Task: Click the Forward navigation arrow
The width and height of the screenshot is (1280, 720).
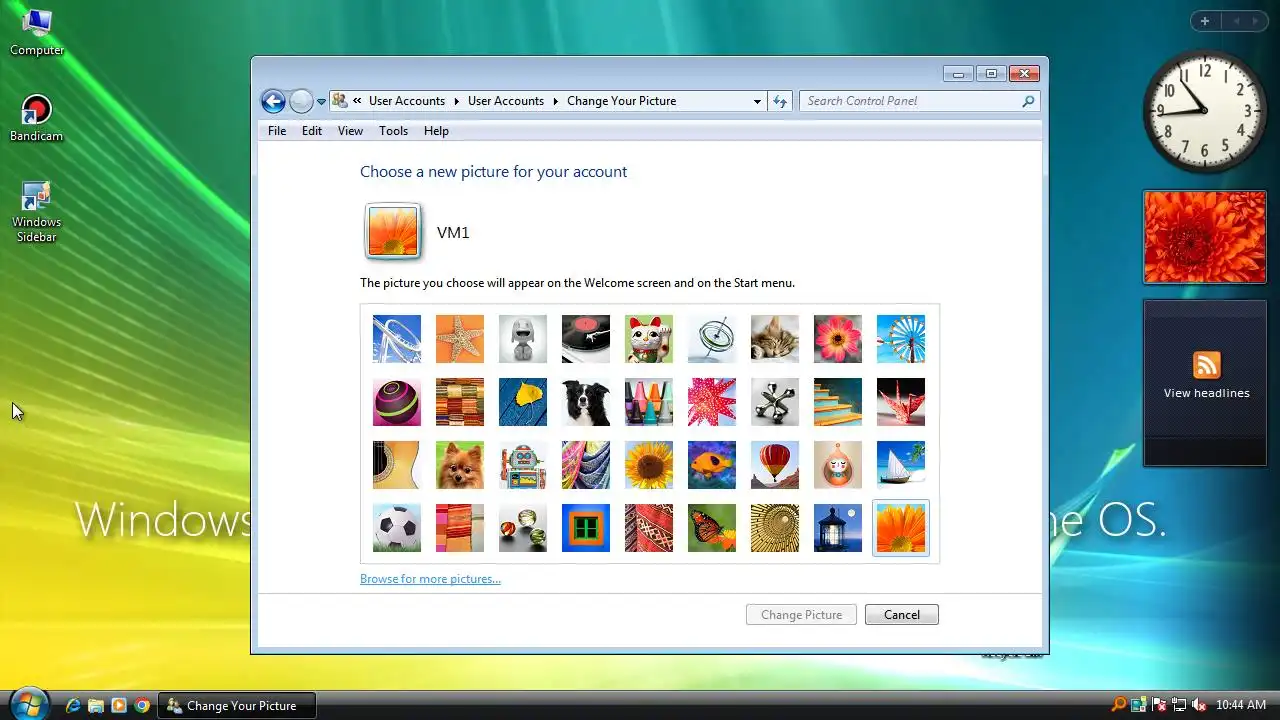Action: [x=301, y=101]
